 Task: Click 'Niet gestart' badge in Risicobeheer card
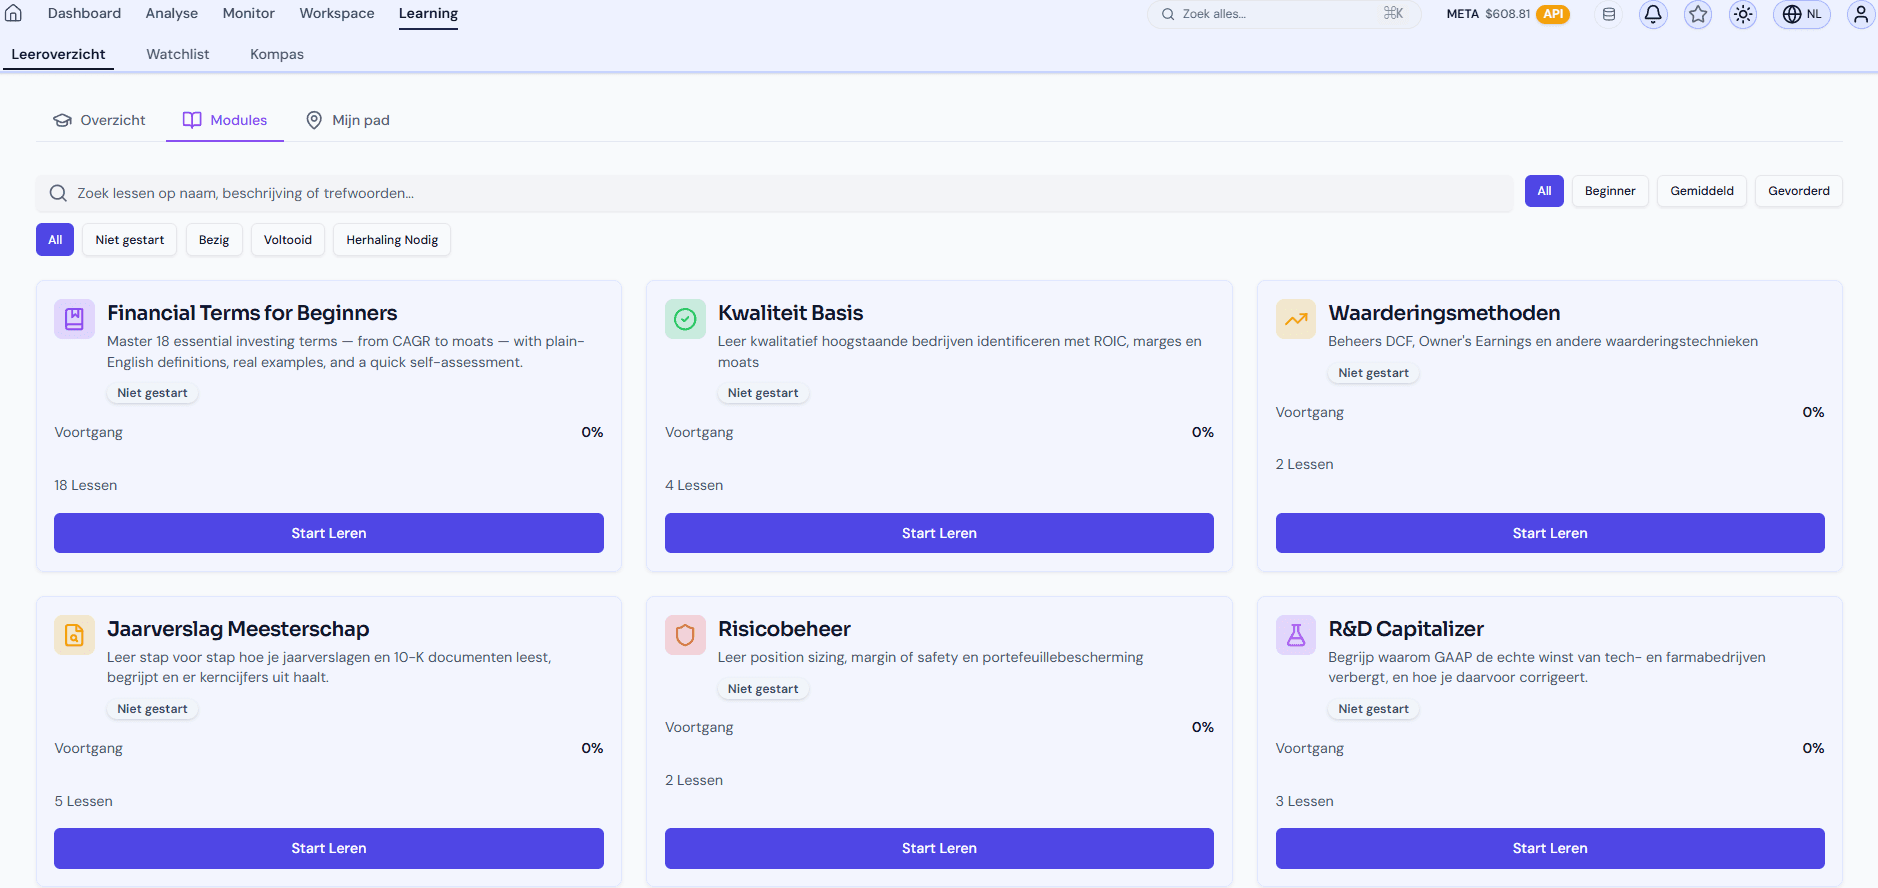pyautogui.click(x=763, y=689)
